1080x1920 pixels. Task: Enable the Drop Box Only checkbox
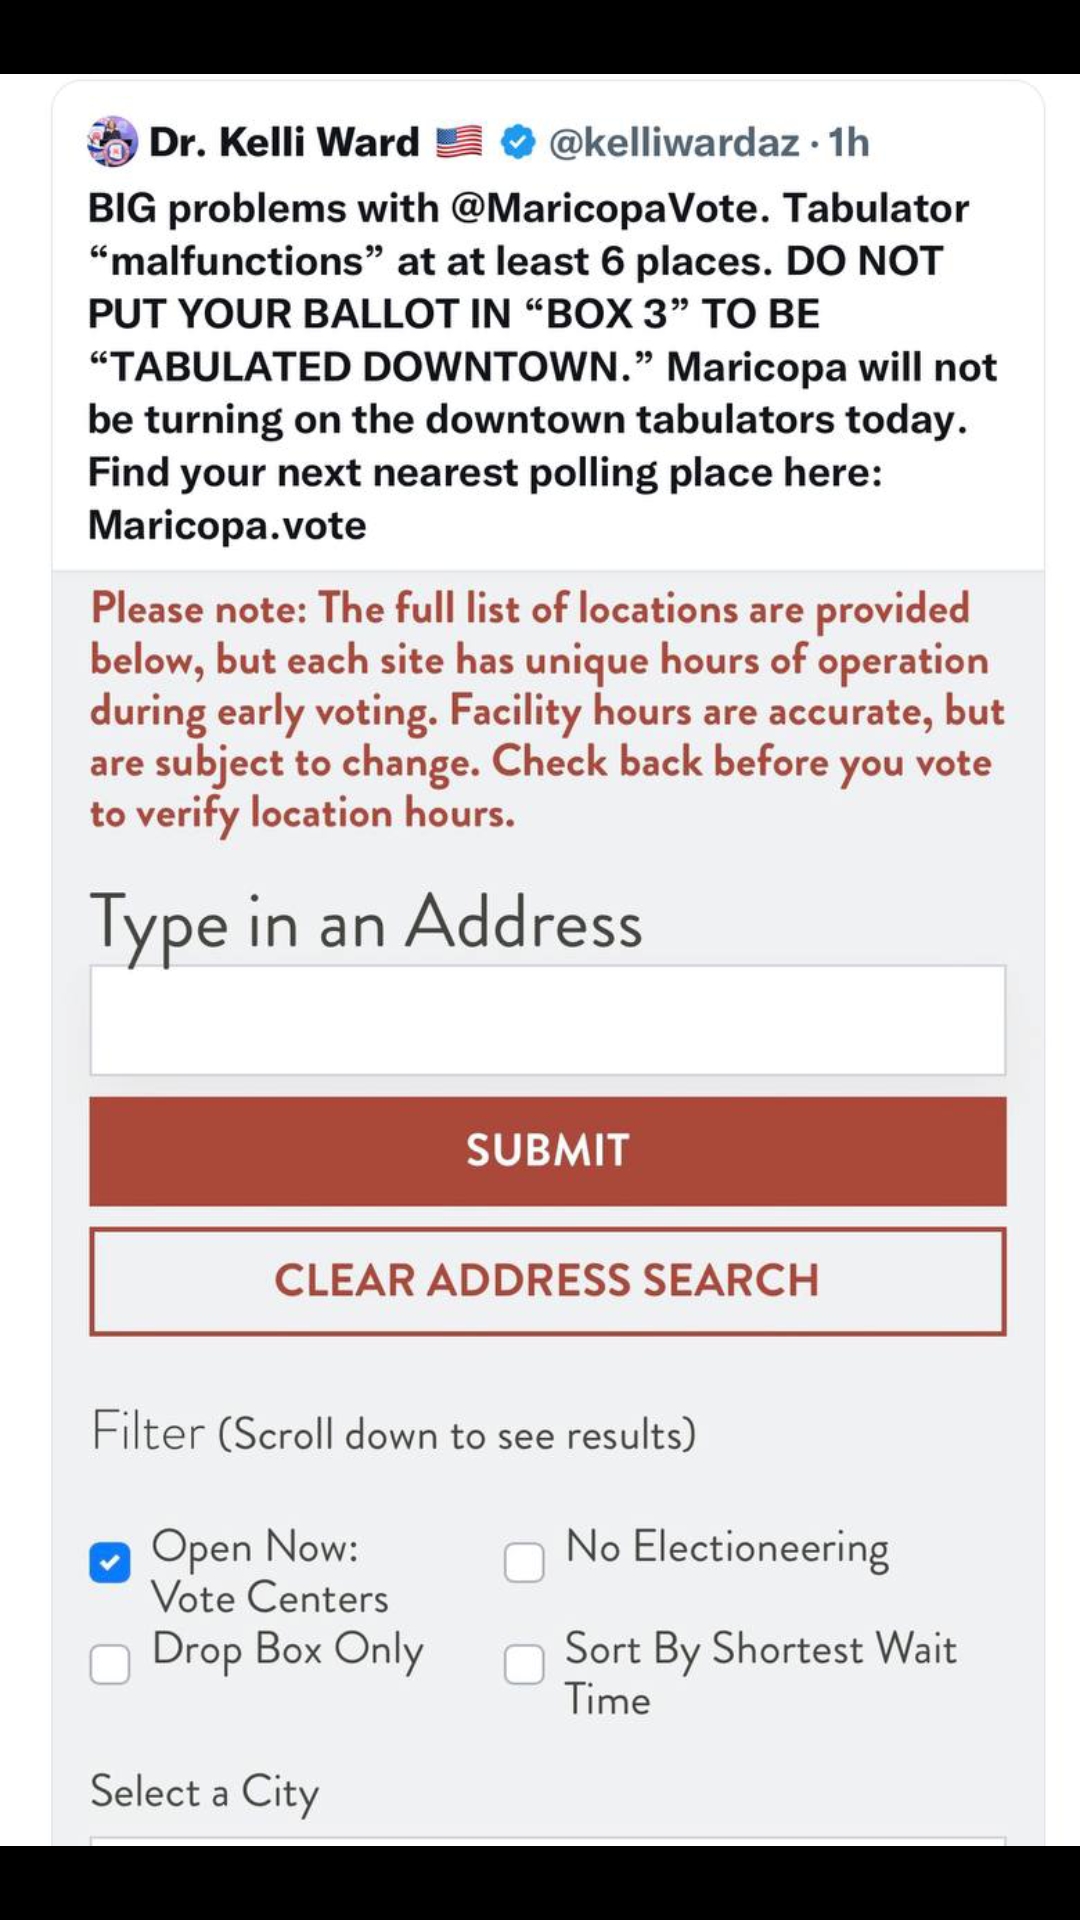click(110, 1665)
